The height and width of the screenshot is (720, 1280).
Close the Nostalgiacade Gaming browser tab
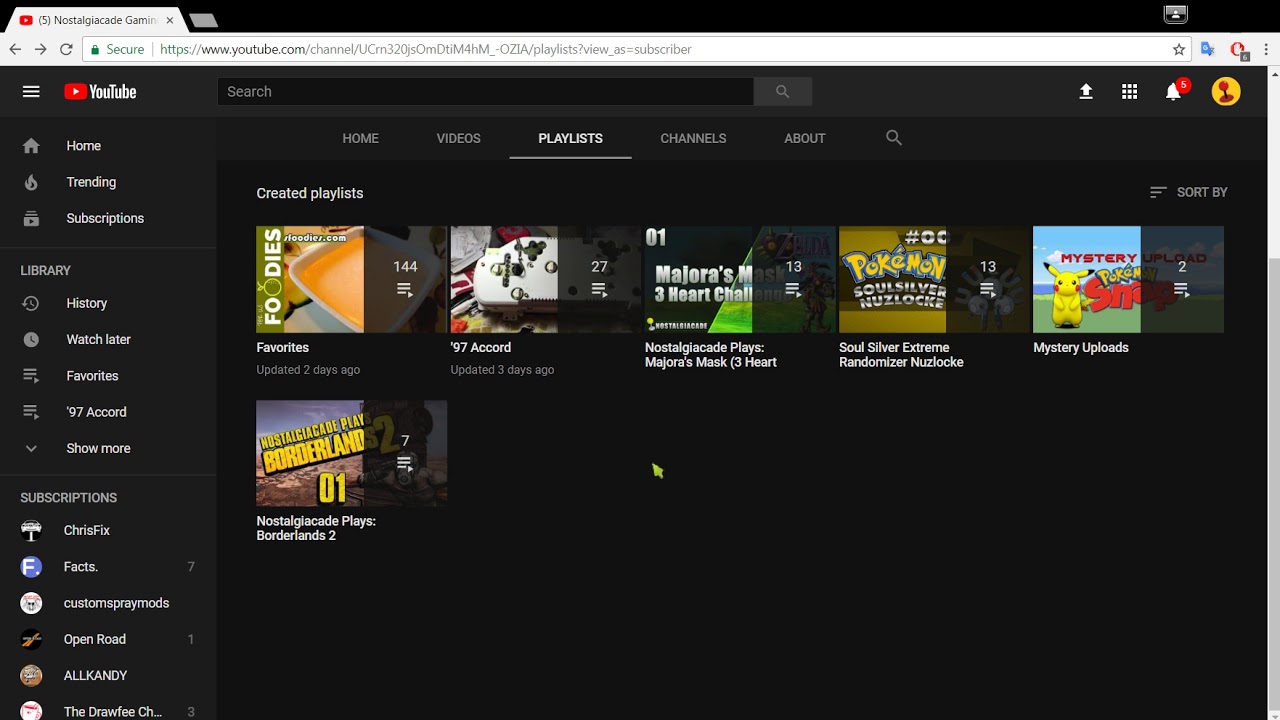(170, 20)
